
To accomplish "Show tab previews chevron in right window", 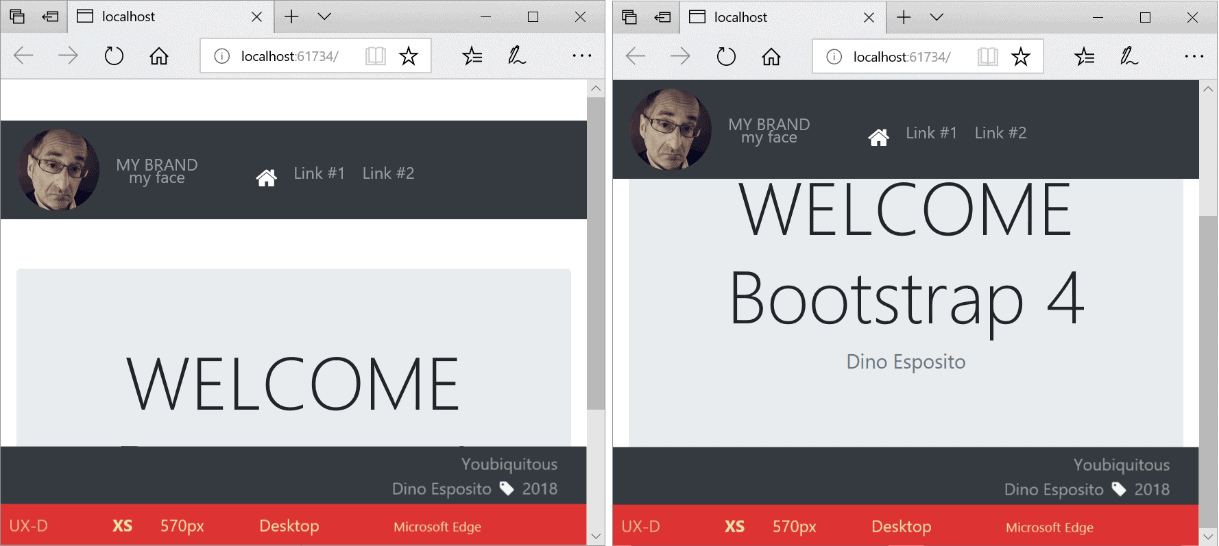I will [936, 17].
